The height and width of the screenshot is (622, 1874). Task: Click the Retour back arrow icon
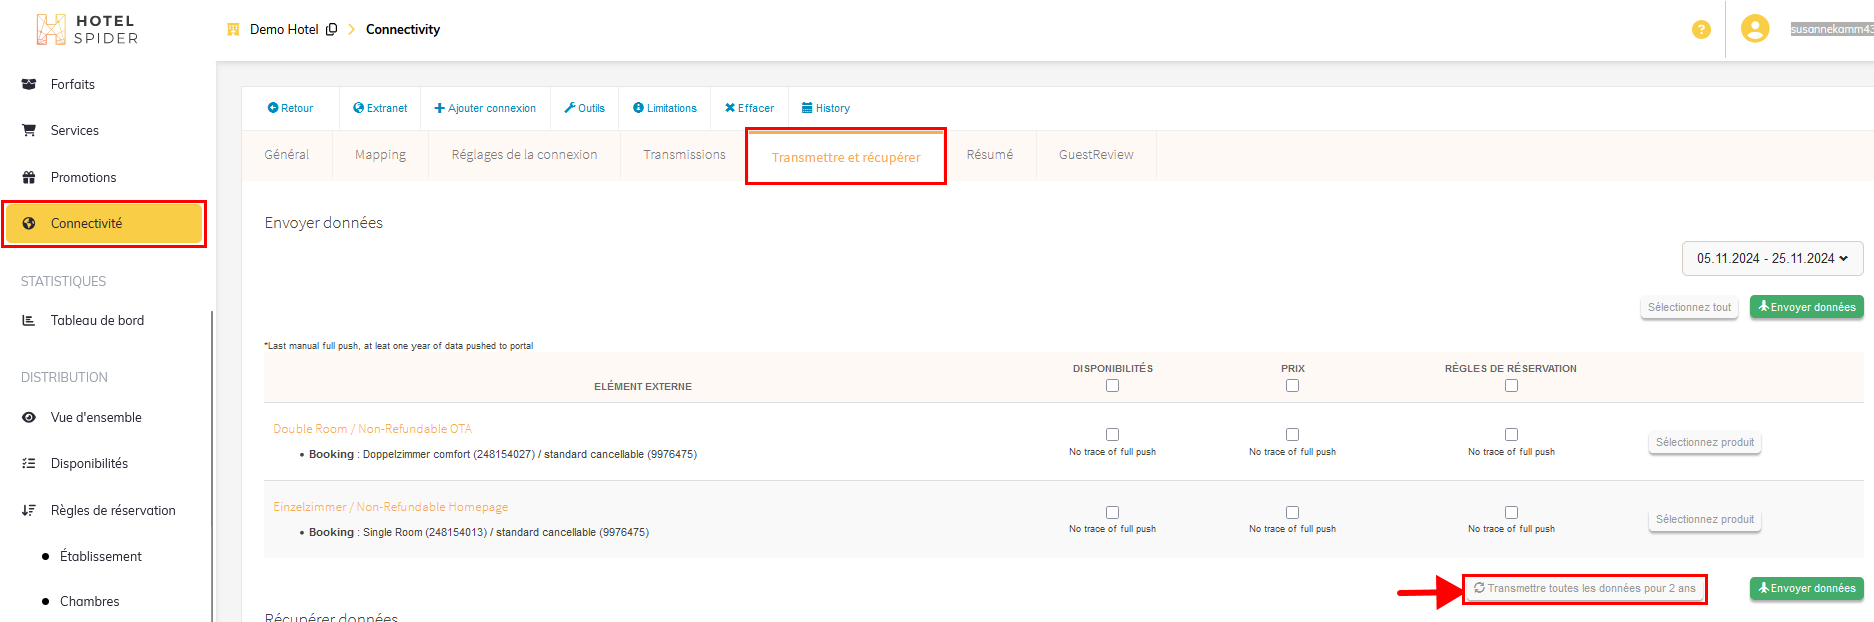(273, 108)
